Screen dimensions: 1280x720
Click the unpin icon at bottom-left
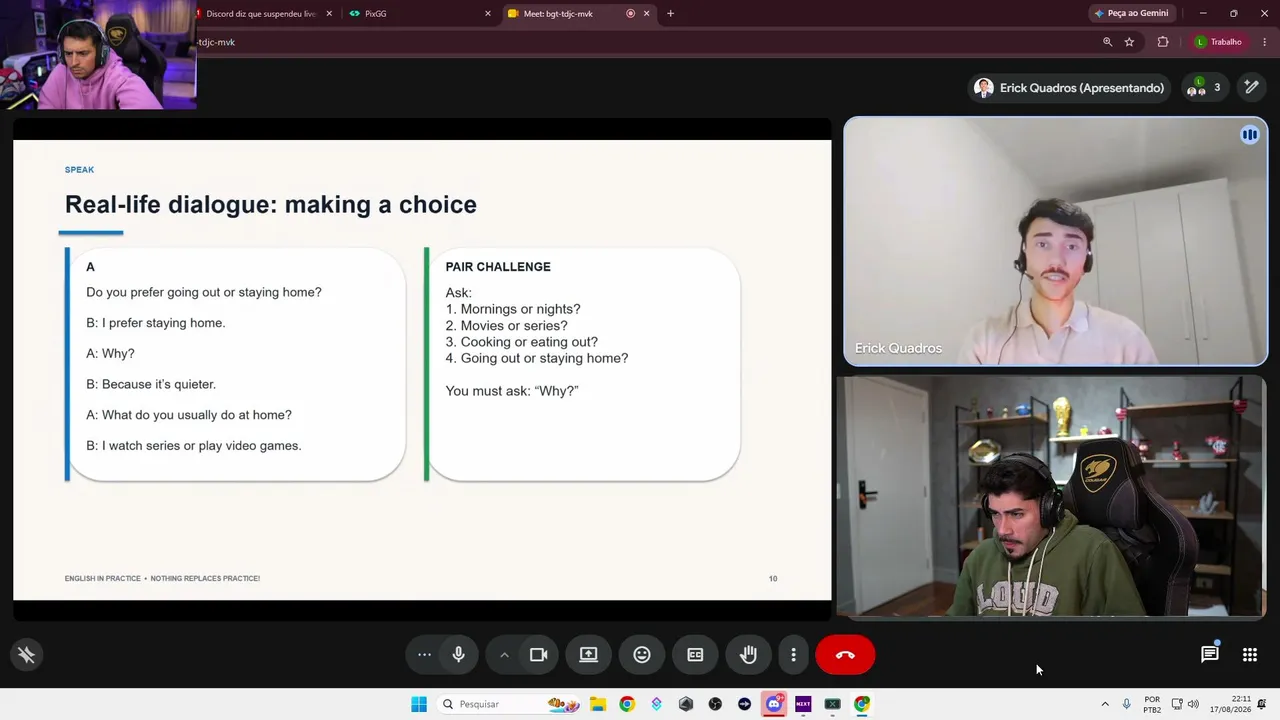point(27,655)
